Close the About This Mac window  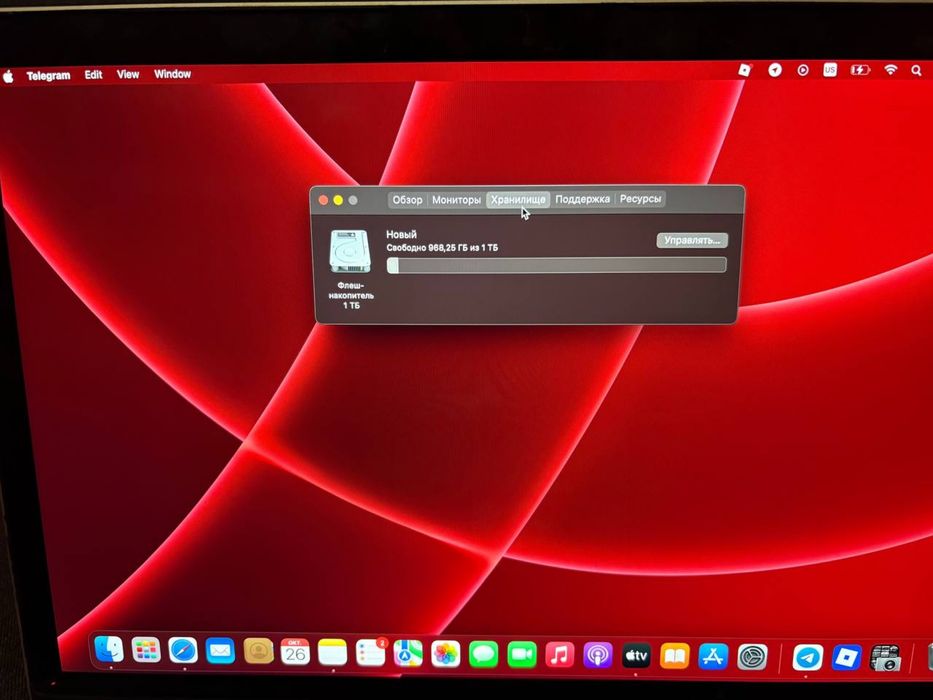[x=323, y=200]
